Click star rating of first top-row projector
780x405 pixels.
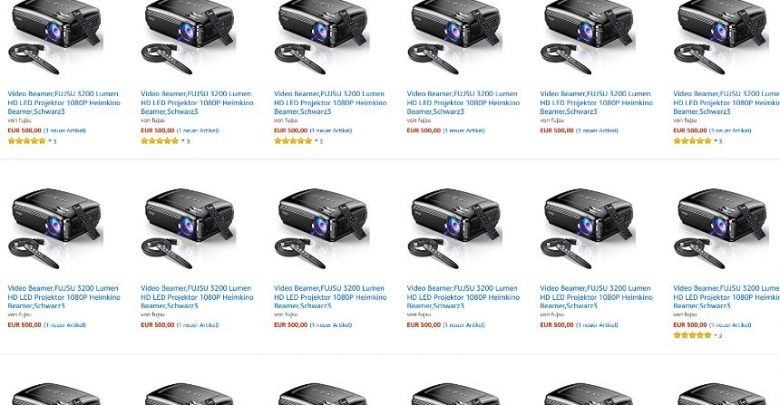click(27, 141)
